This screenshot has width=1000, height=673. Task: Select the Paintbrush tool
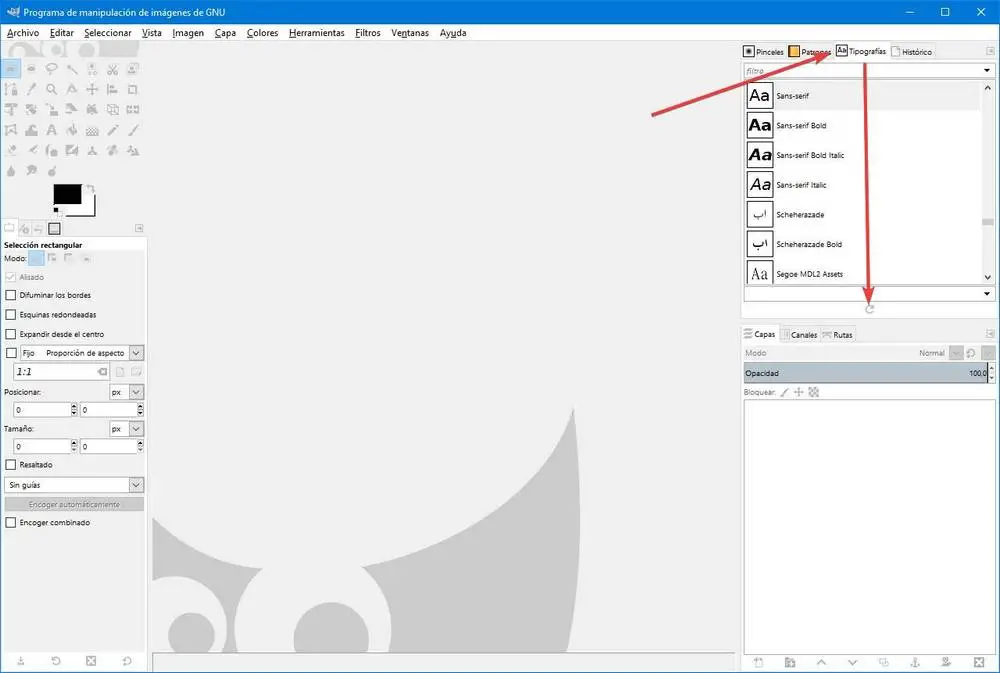tap(133, 130)
